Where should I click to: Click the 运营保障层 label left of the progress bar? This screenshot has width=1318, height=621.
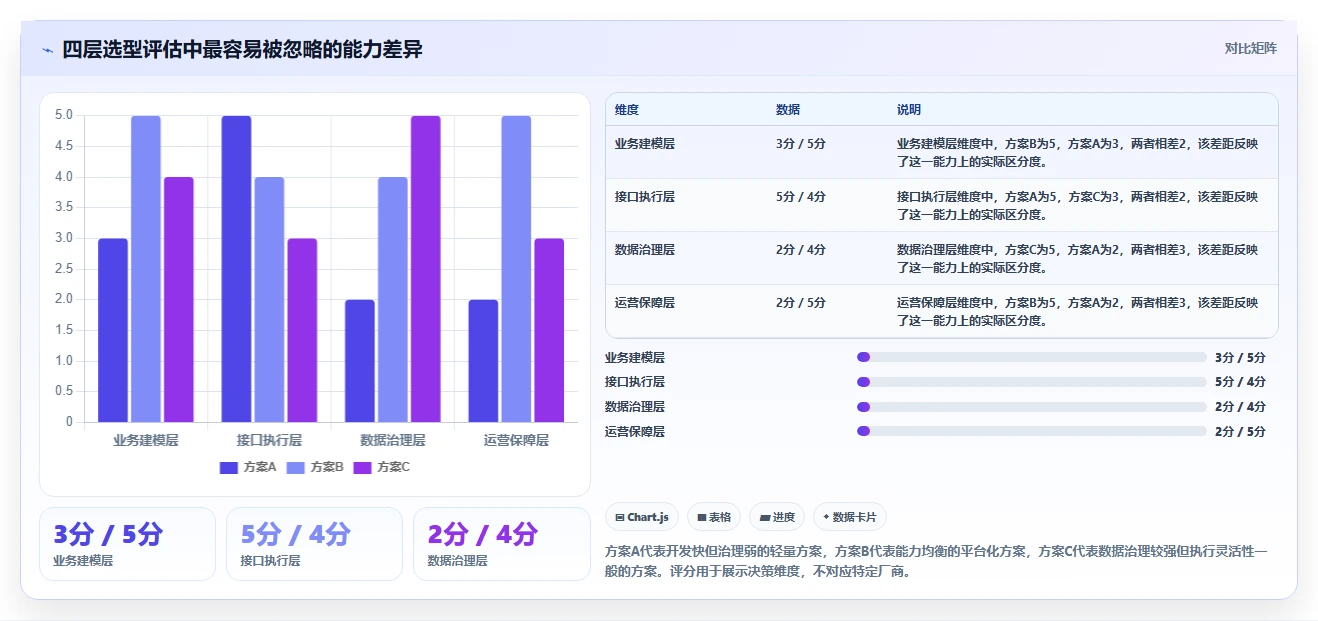(x=635, y=431)
